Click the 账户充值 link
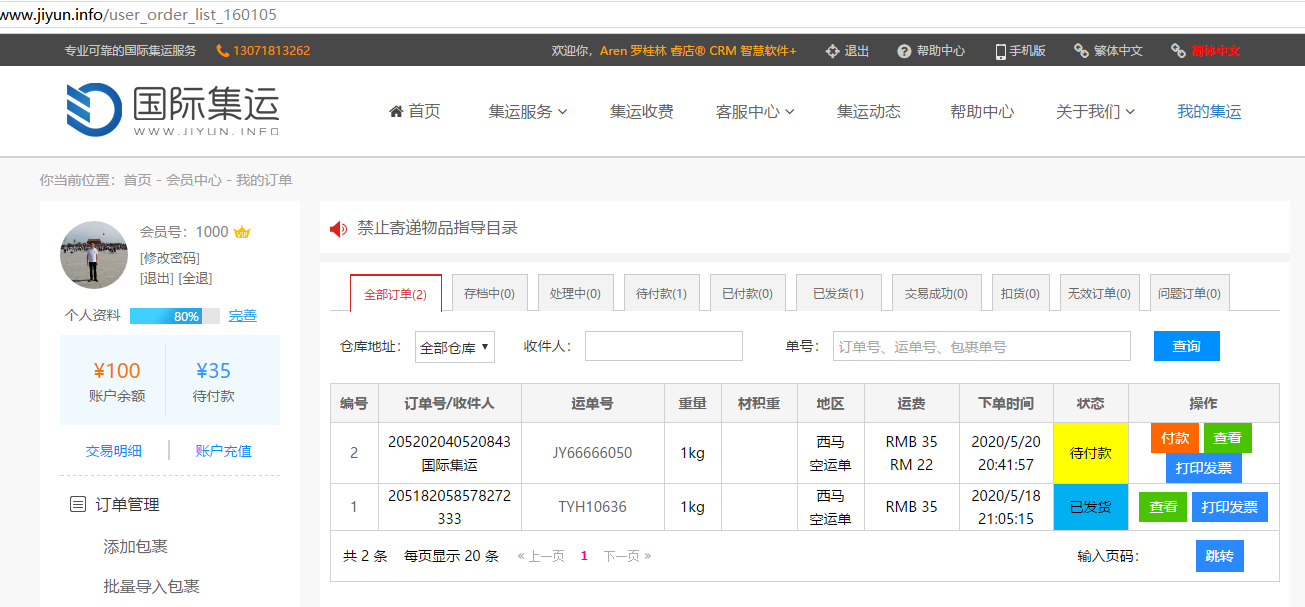Viewport: 1305px width, 607px height. (223, 451)
